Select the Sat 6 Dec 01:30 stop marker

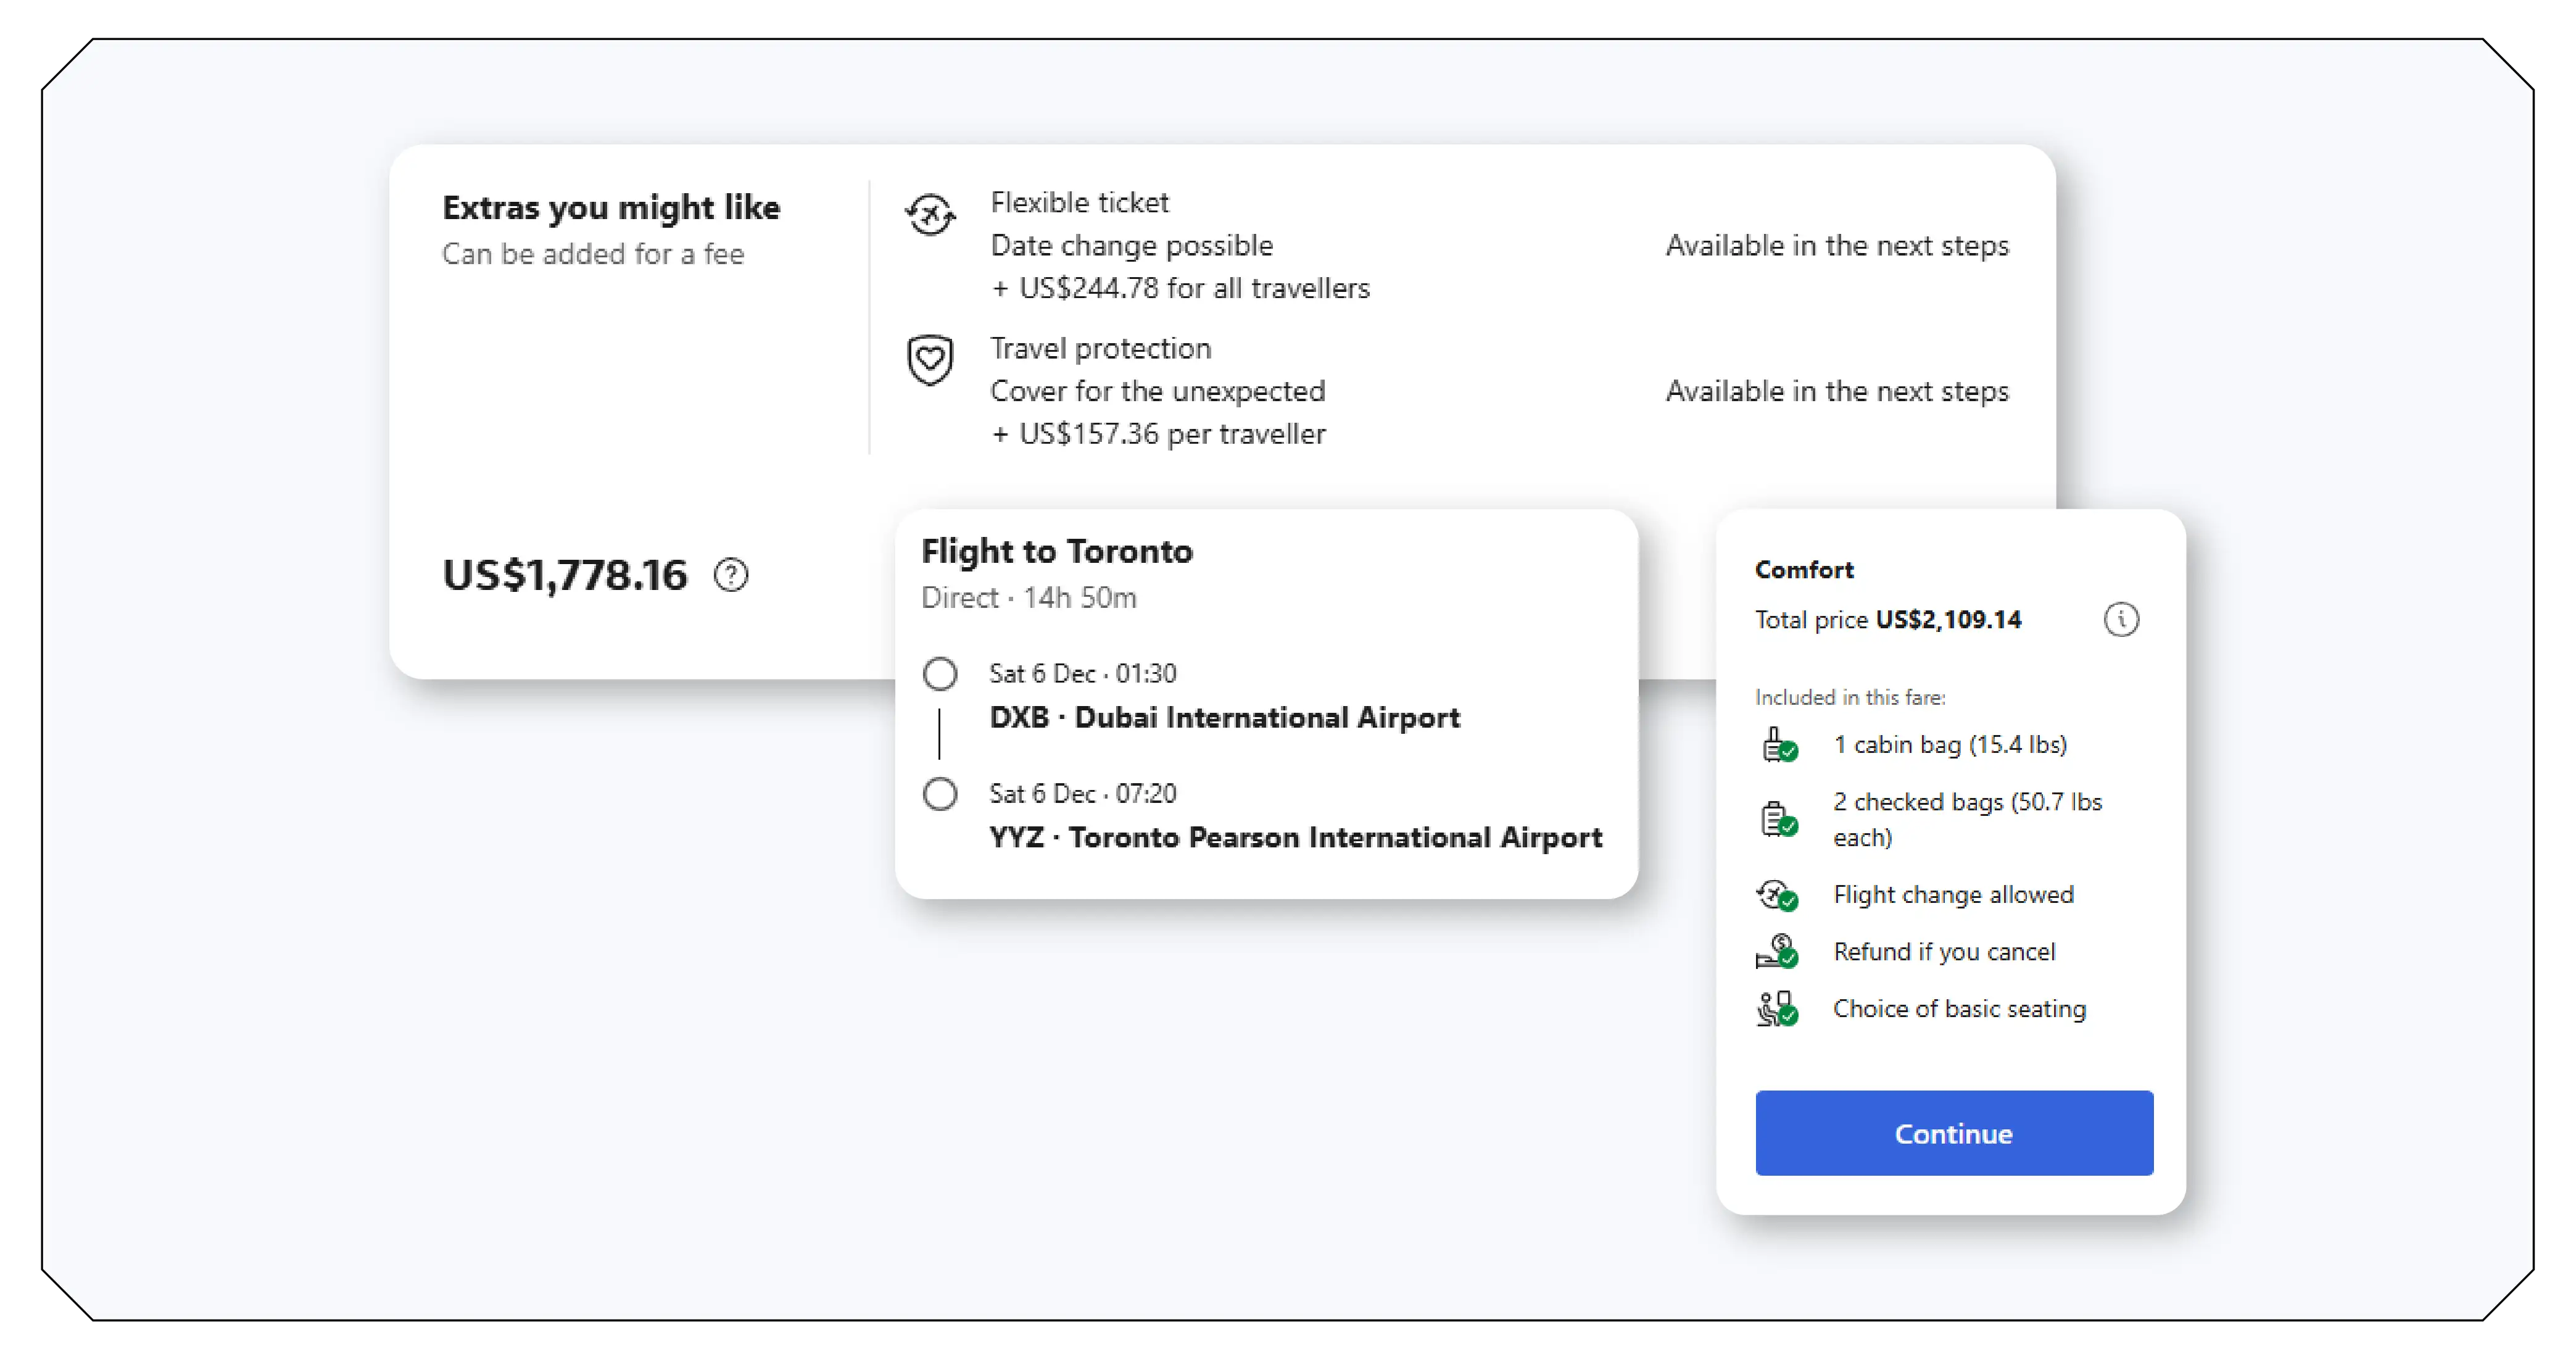tap(940, 674)
